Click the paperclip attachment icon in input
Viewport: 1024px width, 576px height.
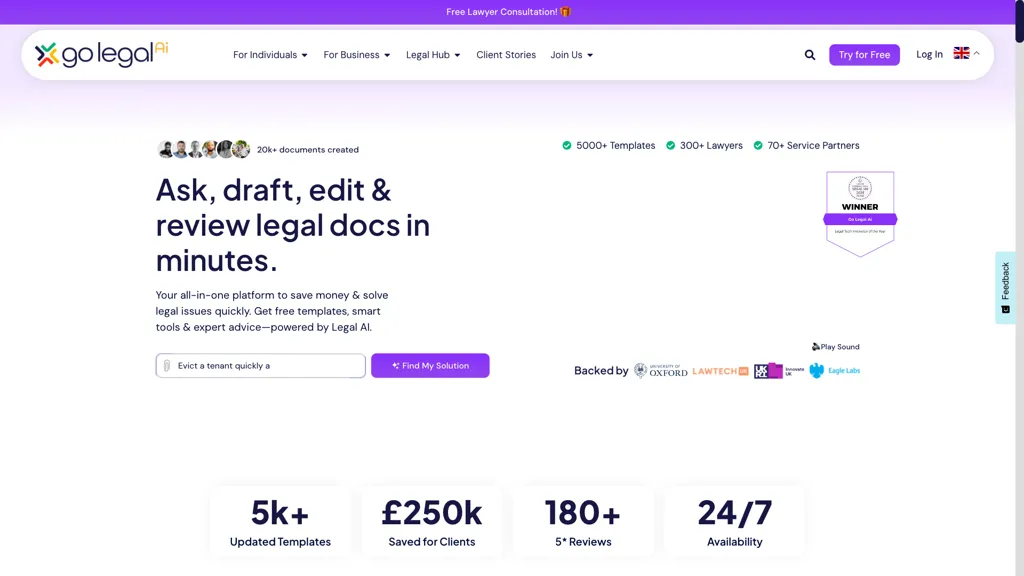[x=167, y=366]
